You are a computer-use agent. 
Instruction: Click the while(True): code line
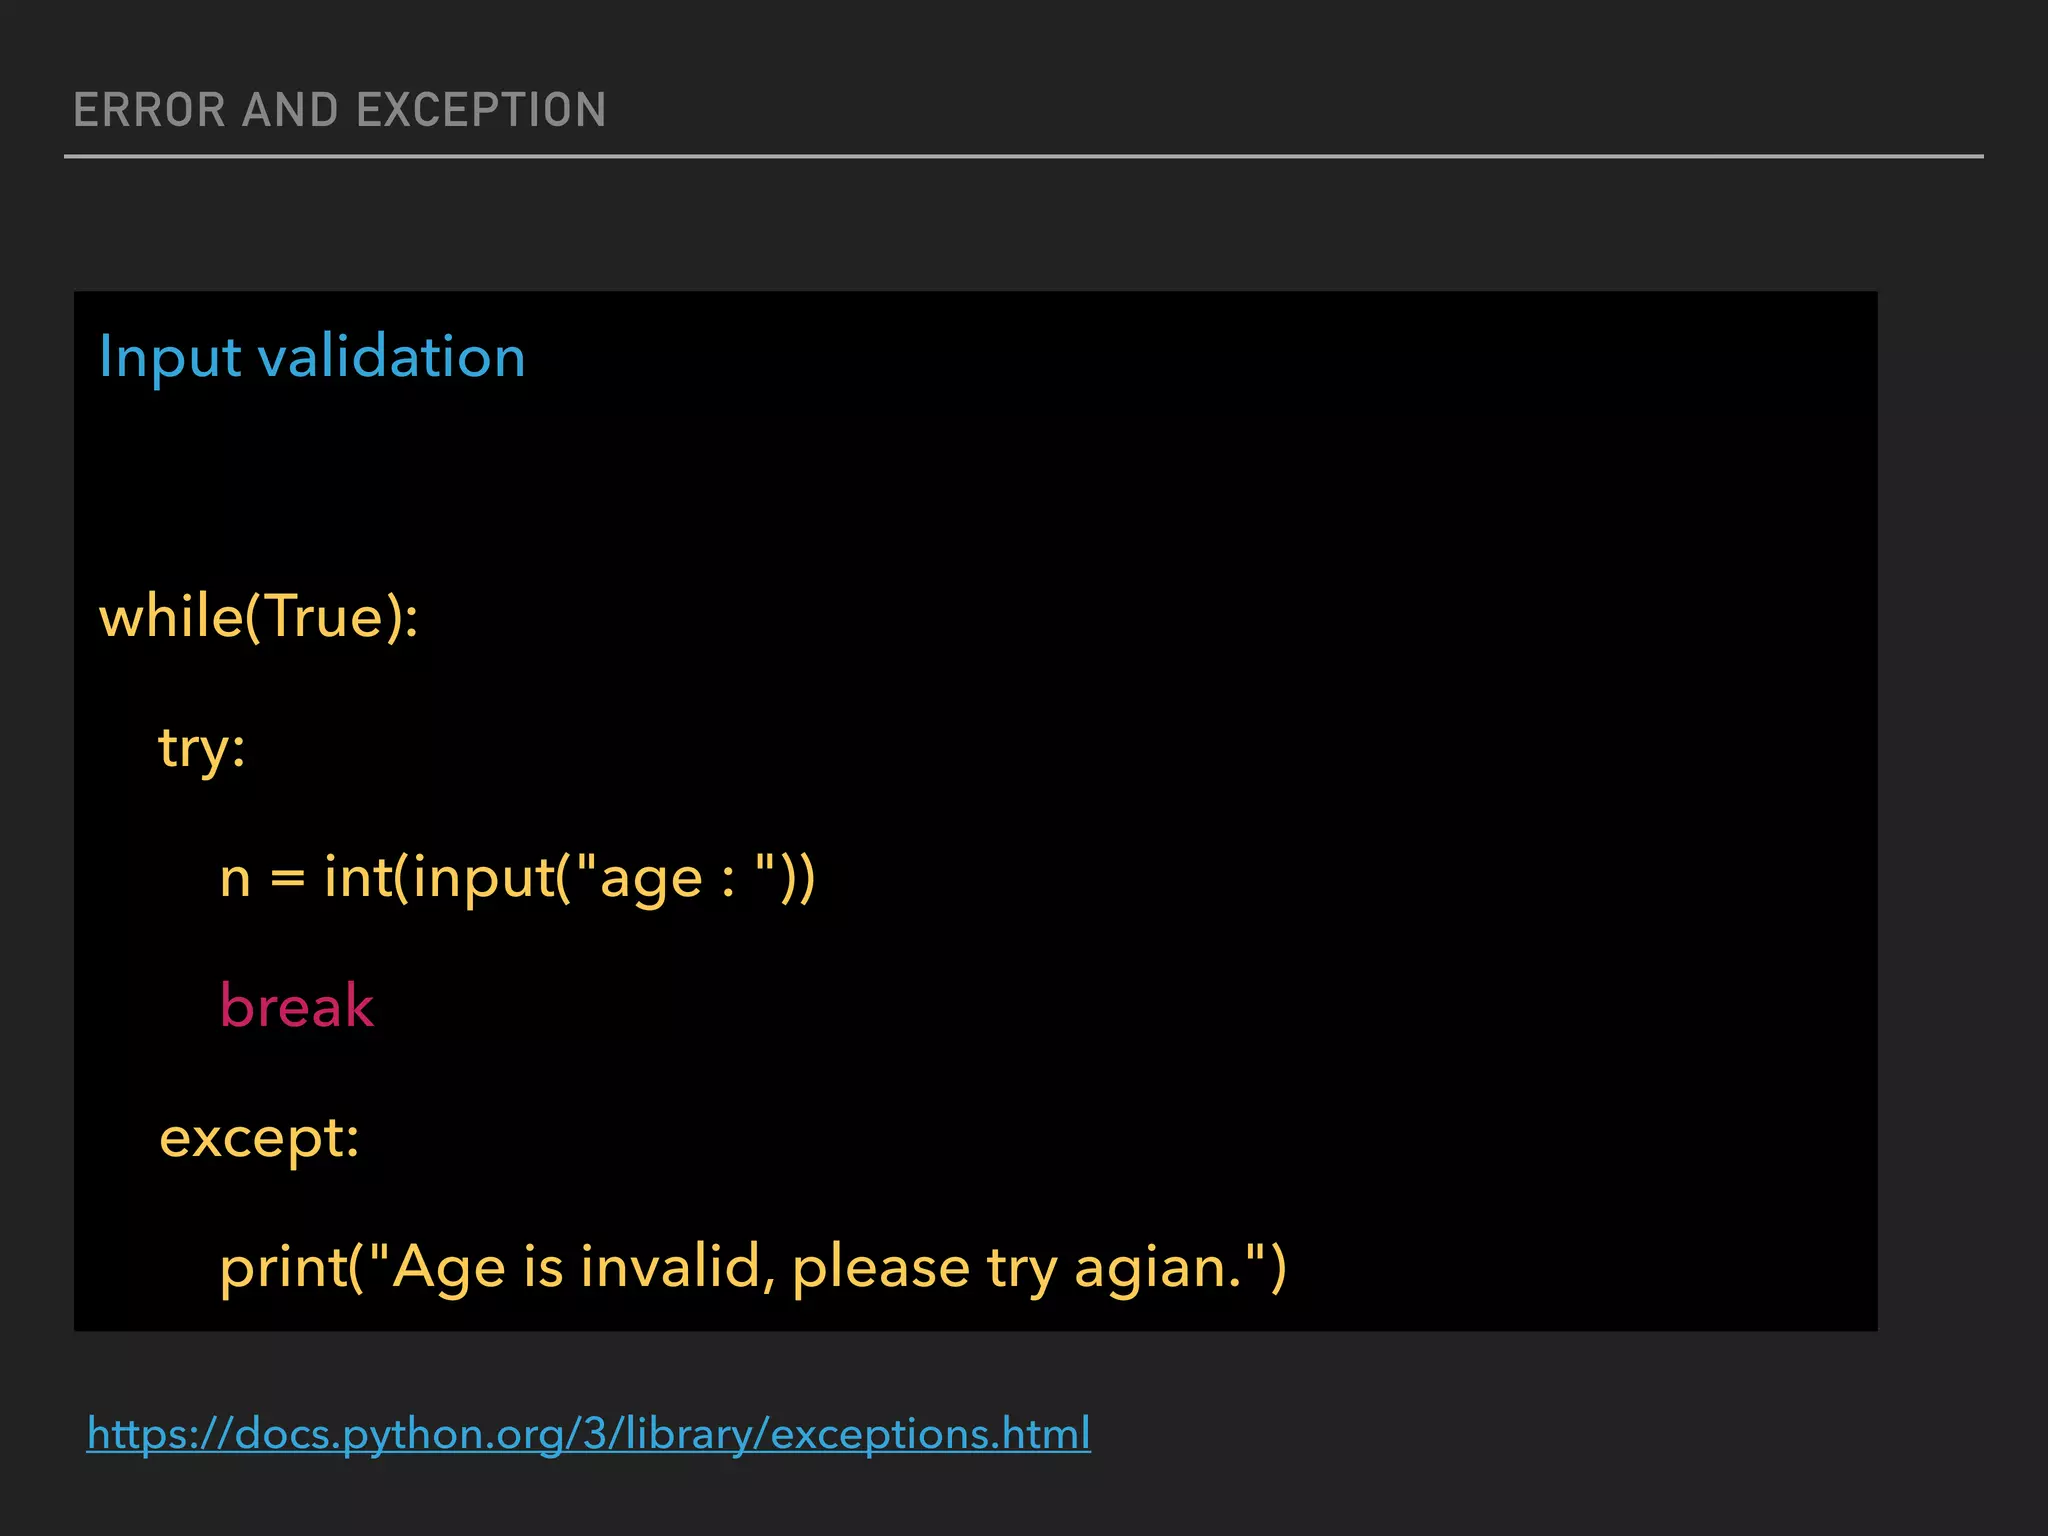click(x=258, y=616)
